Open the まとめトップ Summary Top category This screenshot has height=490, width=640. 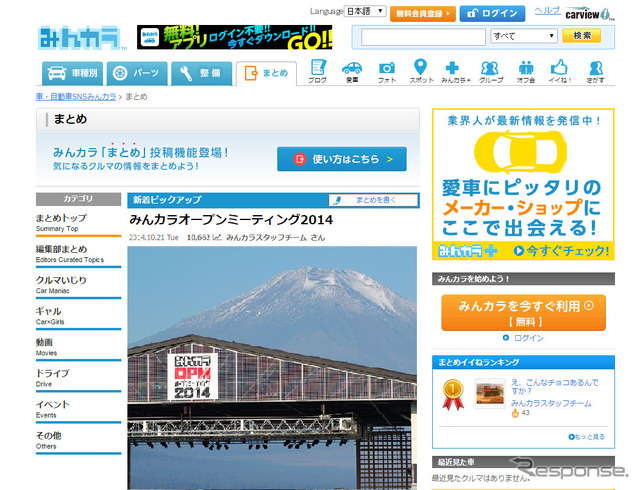[78, 223]
